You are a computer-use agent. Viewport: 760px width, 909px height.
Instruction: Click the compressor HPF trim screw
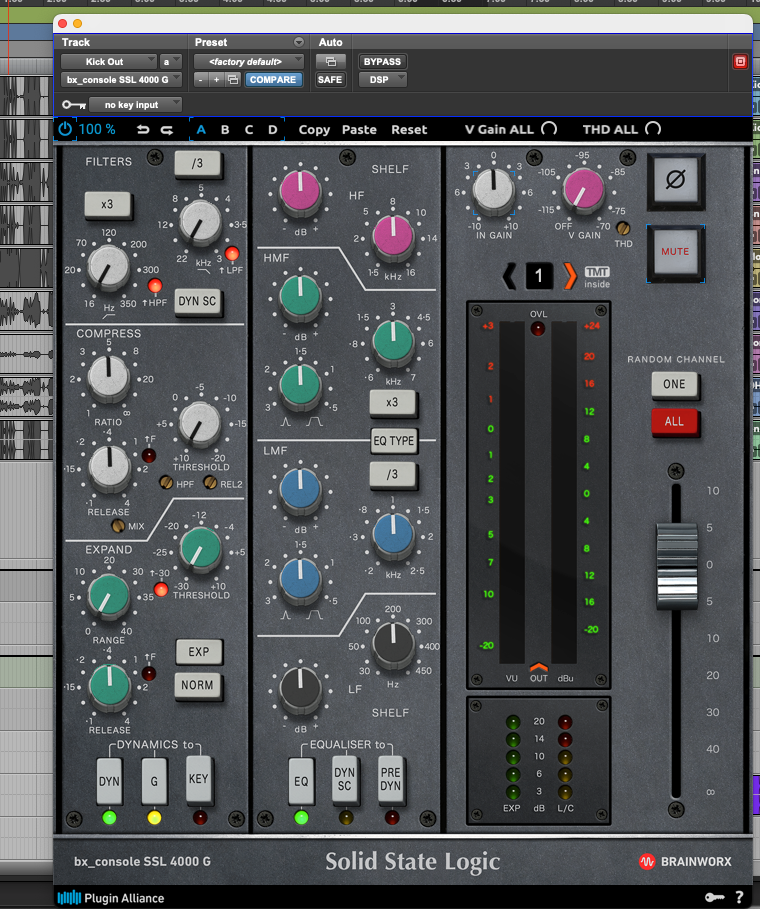pos(166,482)
